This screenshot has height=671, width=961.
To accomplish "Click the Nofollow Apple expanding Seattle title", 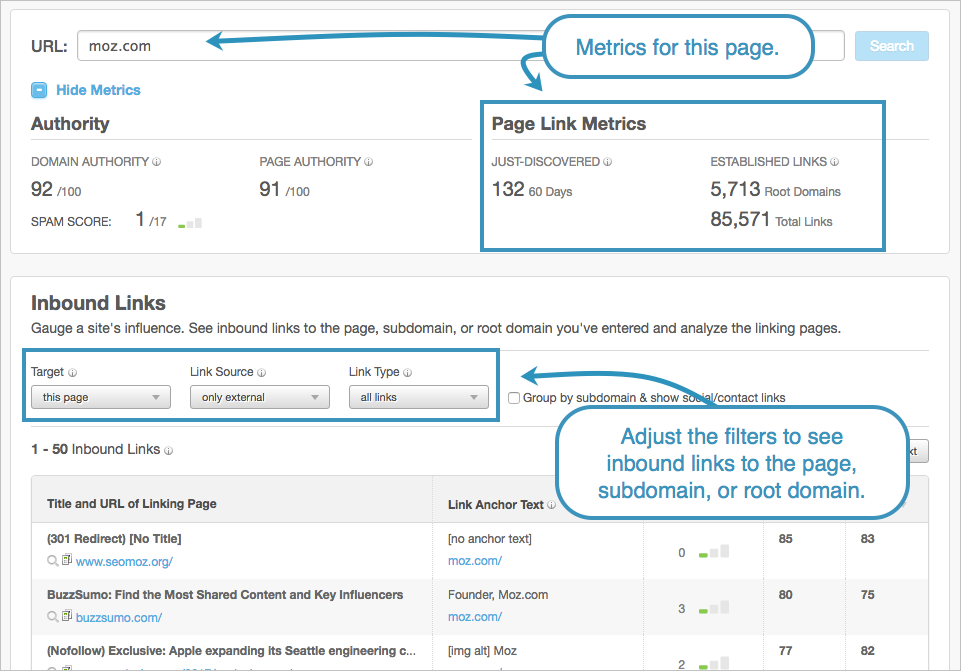I will coord(232,651).
